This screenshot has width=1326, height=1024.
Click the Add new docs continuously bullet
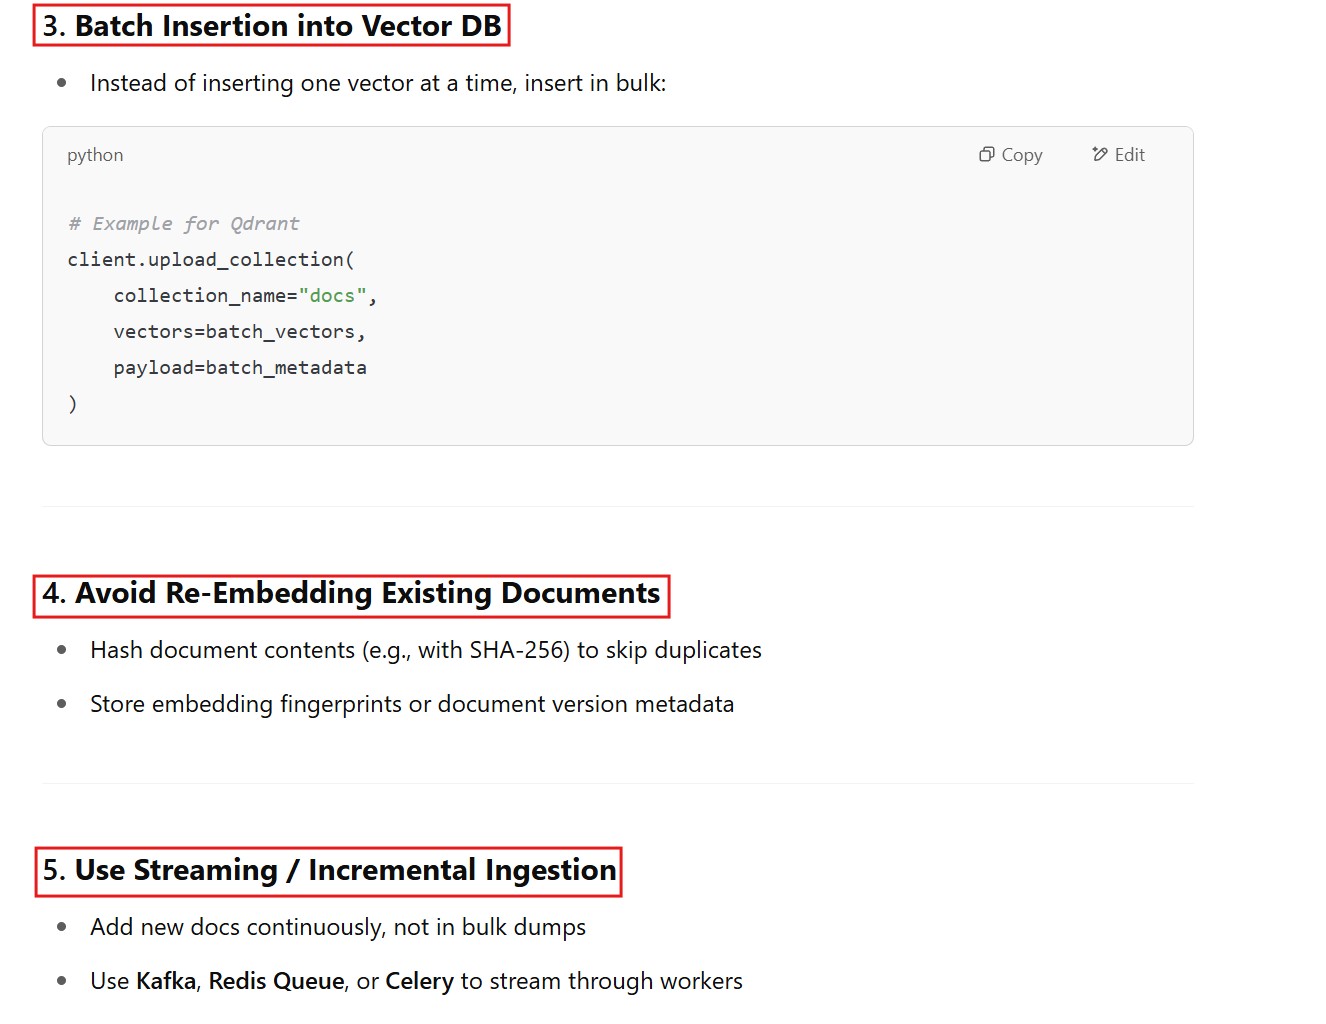pyautogui.click(x=337, y=928)
